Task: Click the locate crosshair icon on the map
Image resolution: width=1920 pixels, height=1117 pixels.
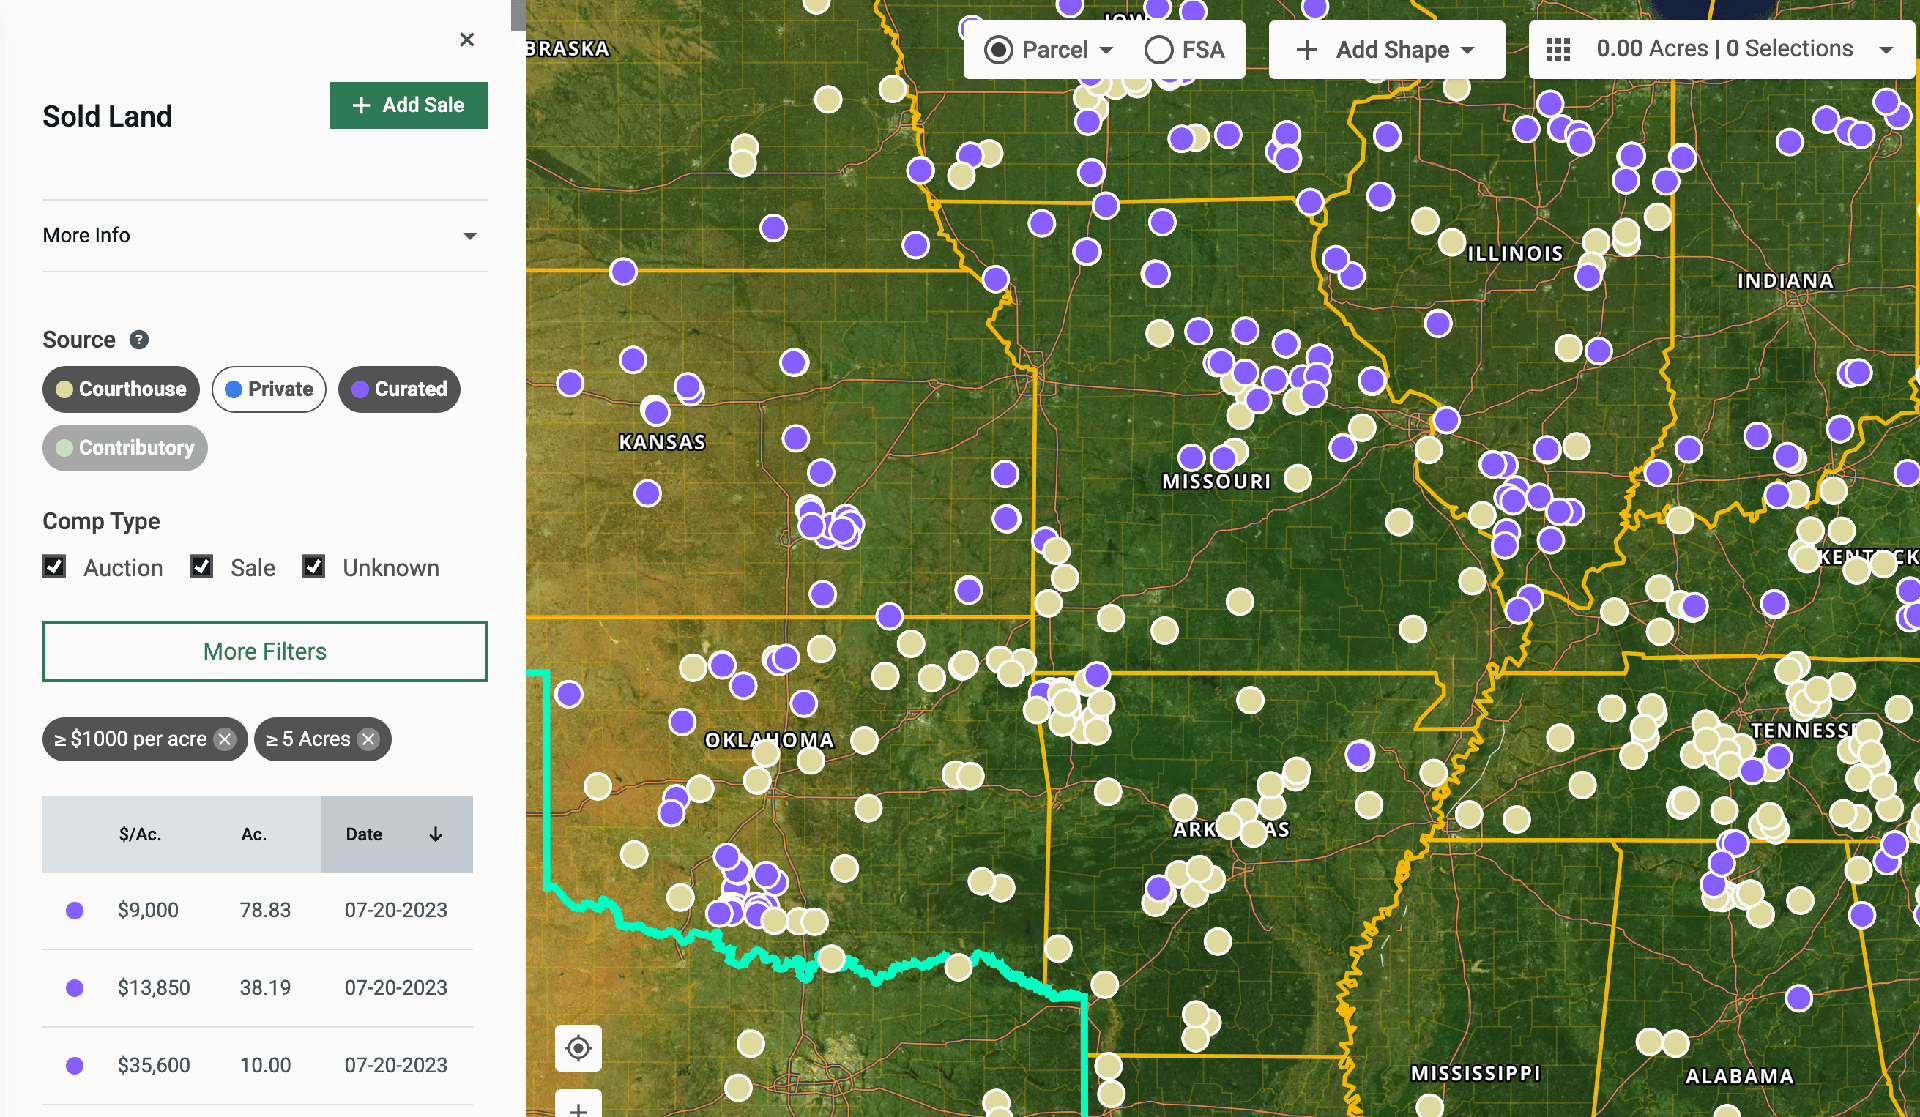Action: click(578, 1048)
